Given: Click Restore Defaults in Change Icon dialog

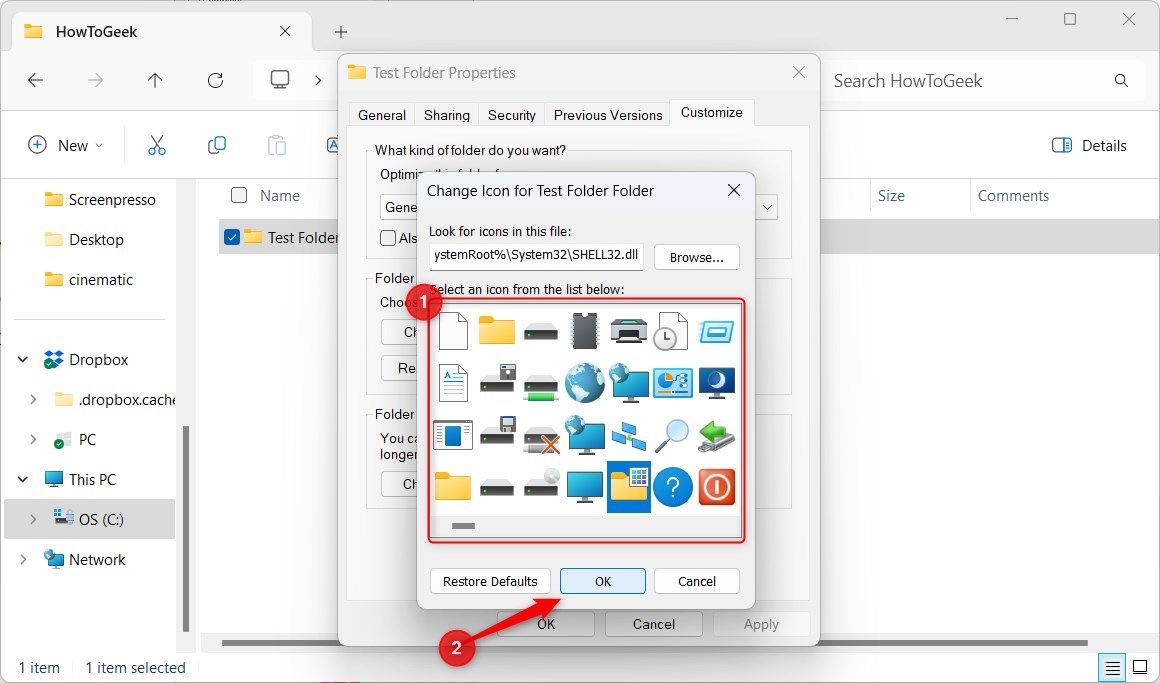Looking at the screenshot, I should [x=490, y=582].
